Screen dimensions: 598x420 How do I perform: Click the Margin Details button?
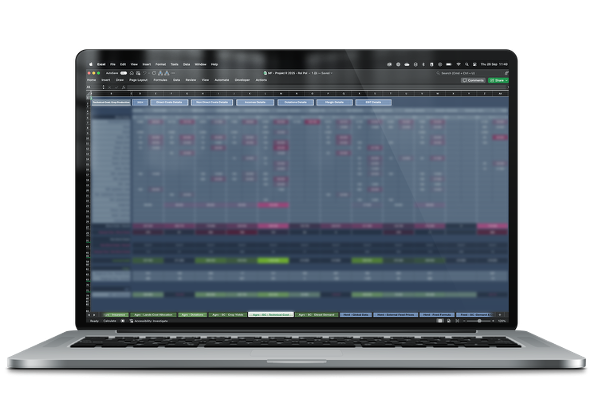(x=334, y=102)
